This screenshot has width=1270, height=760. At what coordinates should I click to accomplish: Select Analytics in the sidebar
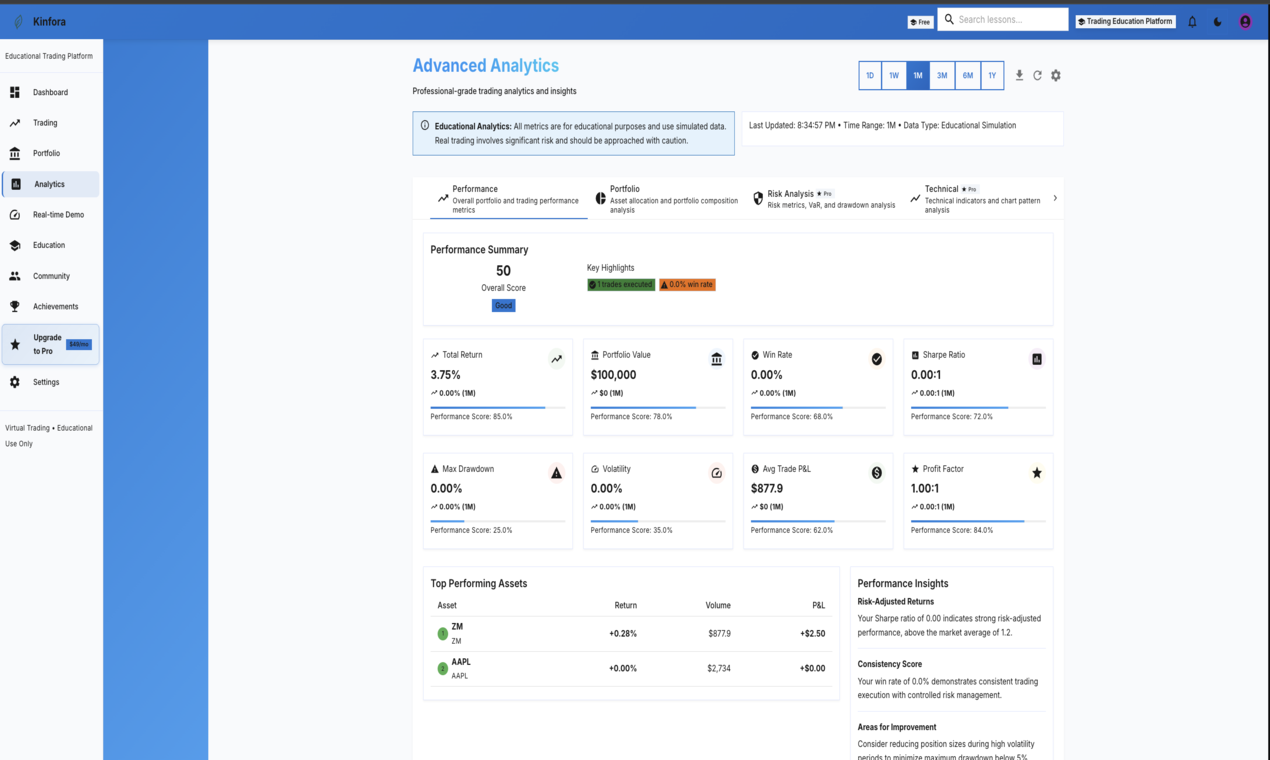click(51, 184)
